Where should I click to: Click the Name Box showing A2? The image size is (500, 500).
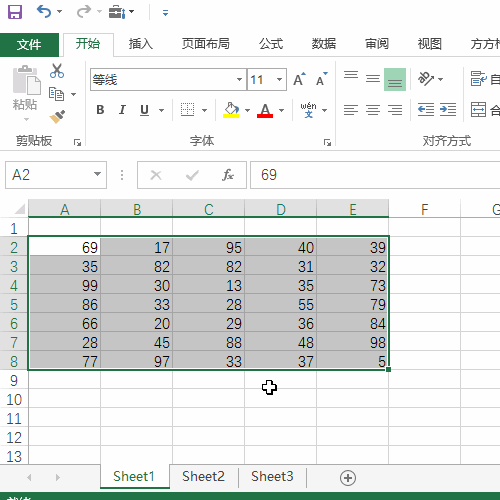click(48, 175)
